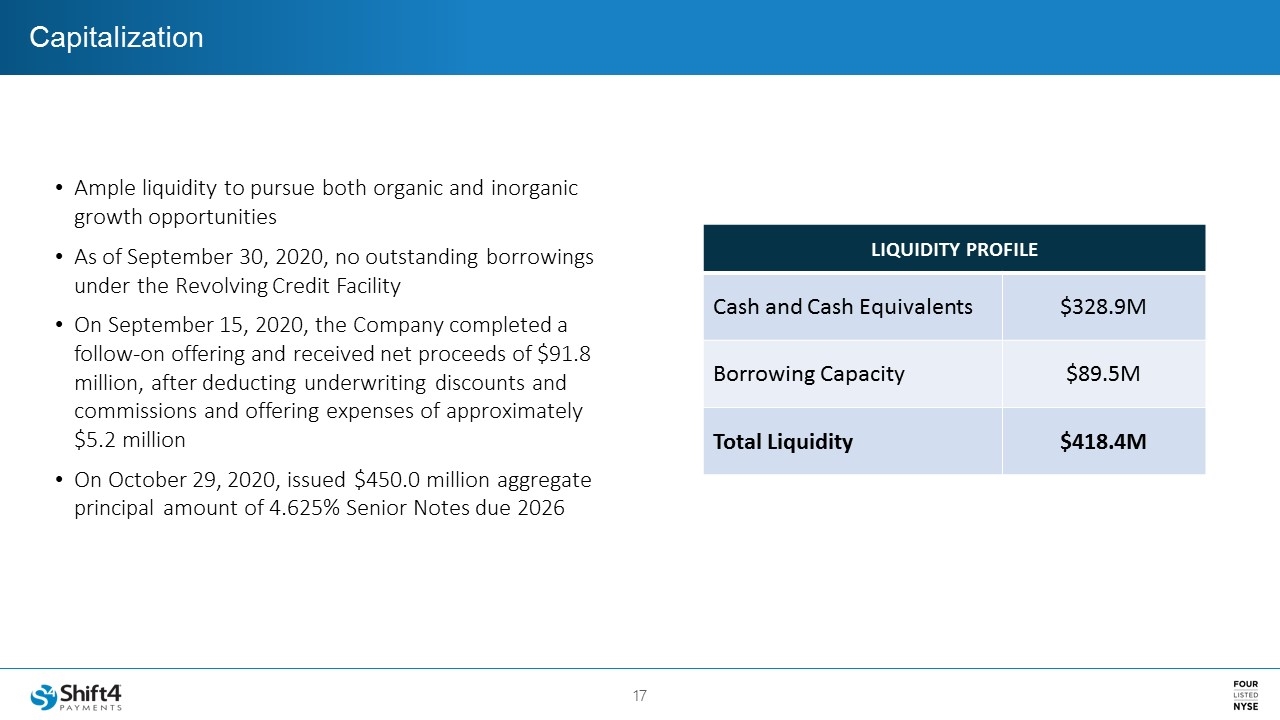The height and width of the screenshot is (720, 1280).
Task: Click the '$5.2 million' text line
Action: click(129, 440)
